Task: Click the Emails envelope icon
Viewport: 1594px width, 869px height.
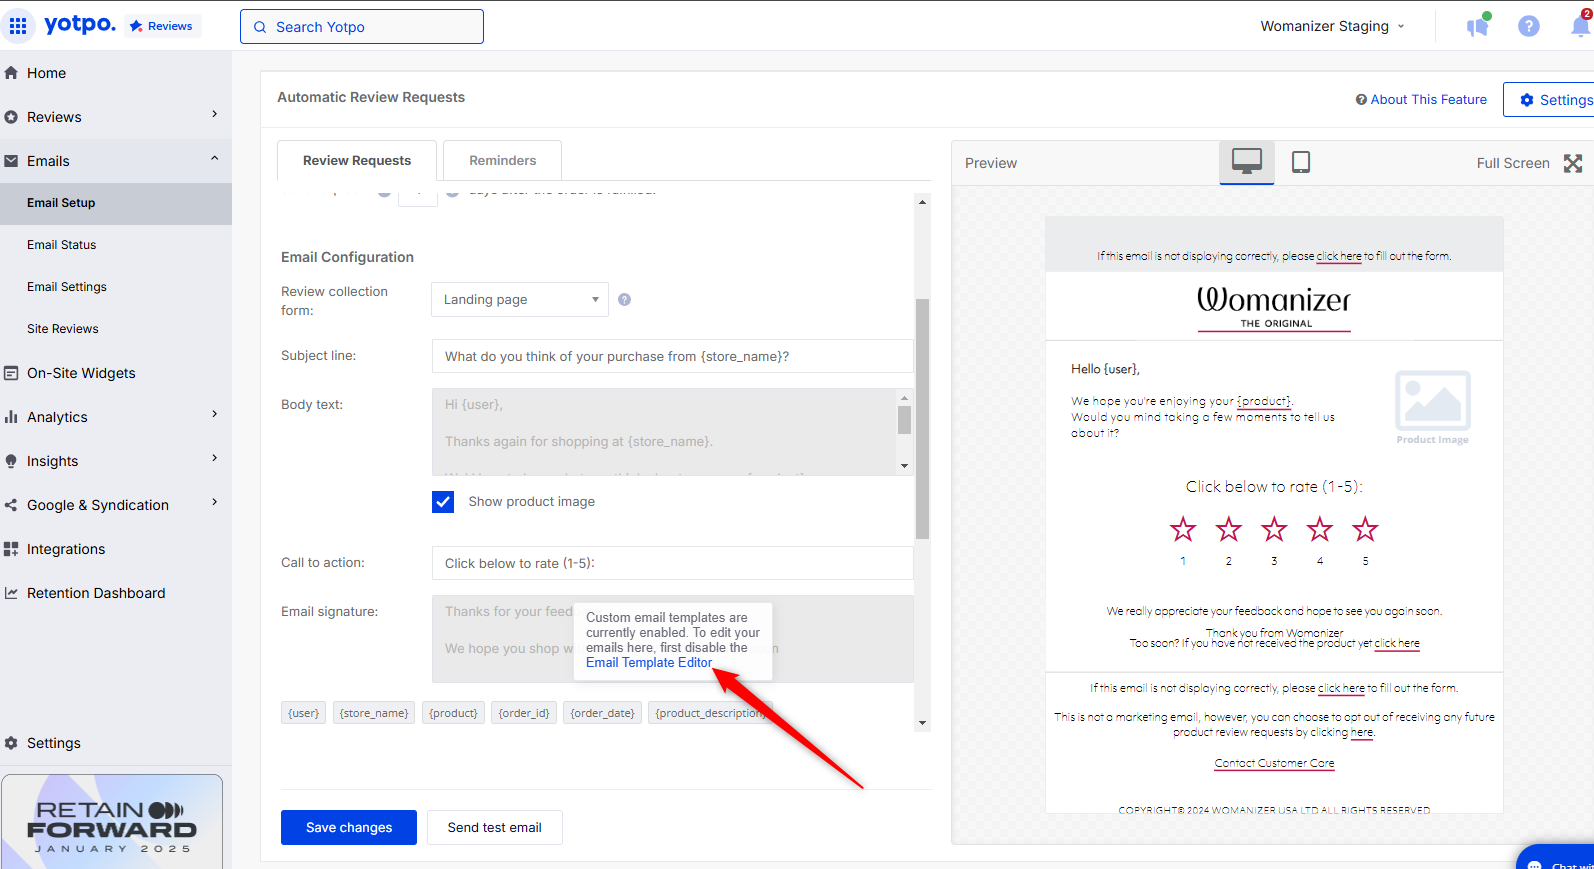Action: pyautogui.click(x=11, y=161)
